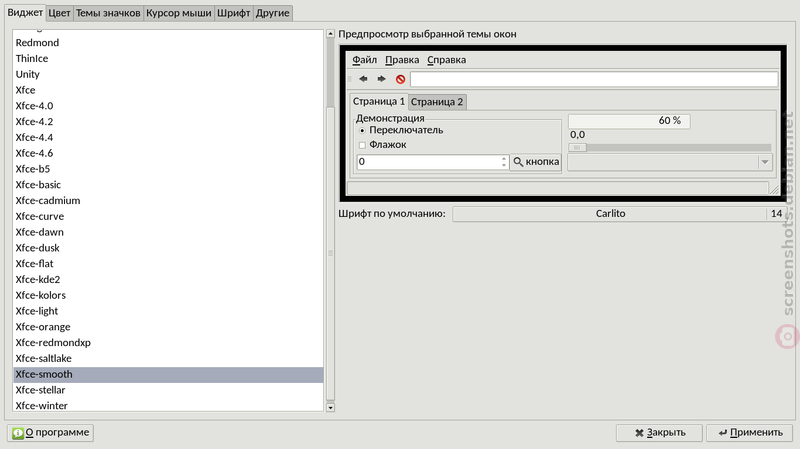Select the Unity theme
The height and width of the screenshot is (449, 800).
pos(168,74)
